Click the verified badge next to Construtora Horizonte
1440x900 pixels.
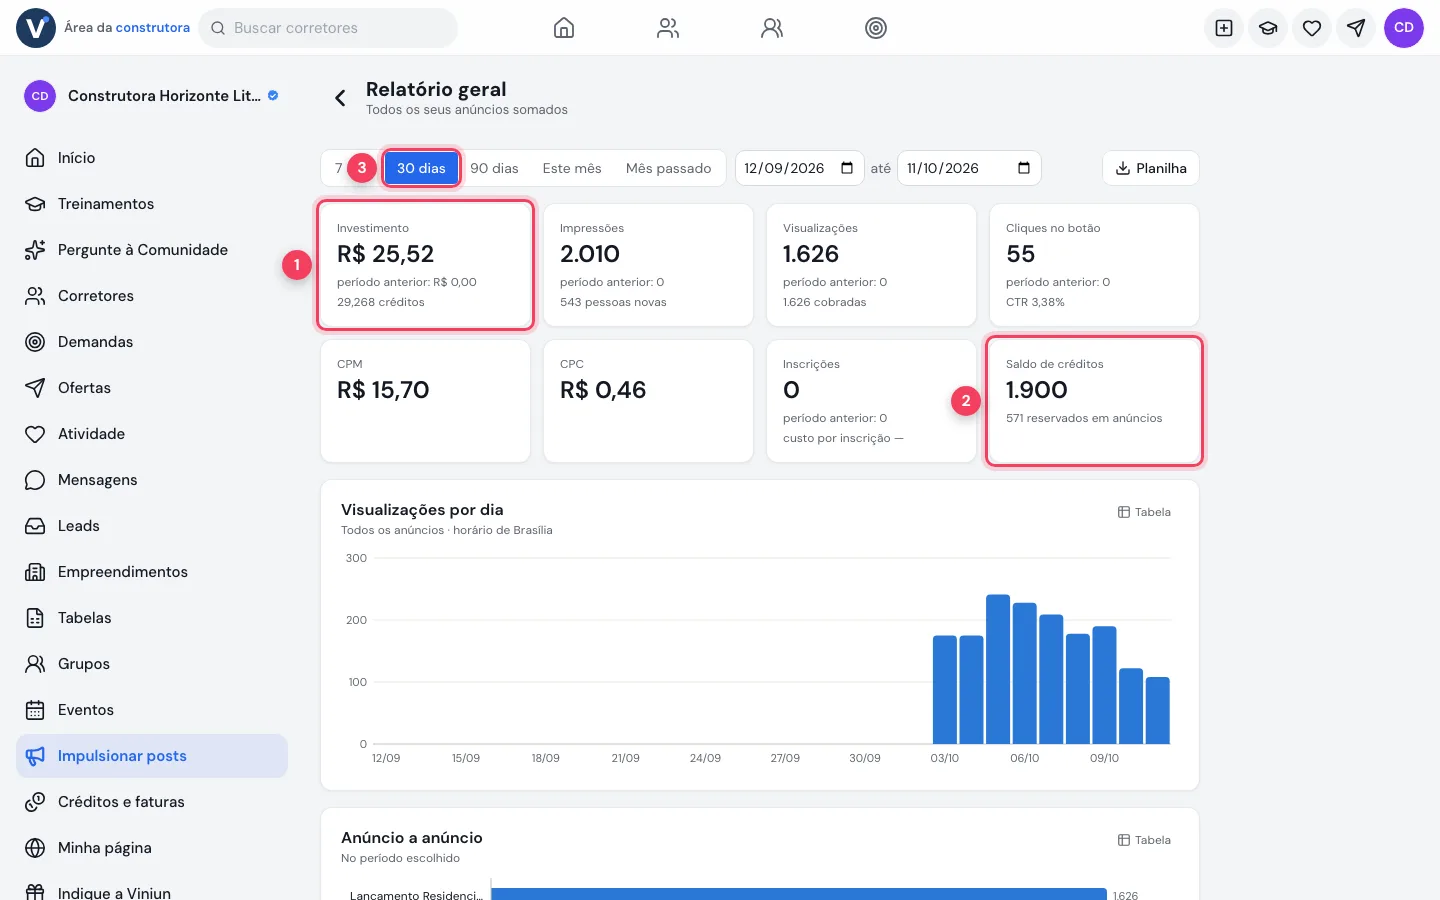(x=273, y=96)
